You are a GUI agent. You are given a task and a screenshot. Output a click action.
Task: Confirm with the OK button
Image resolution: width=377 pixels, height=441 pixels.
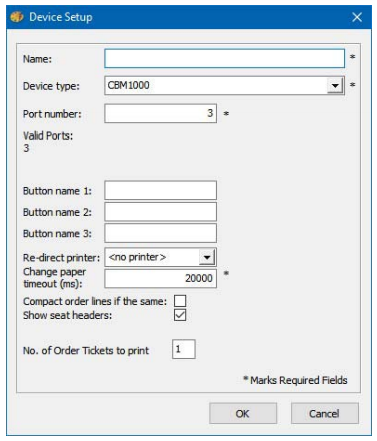(243, 413)
